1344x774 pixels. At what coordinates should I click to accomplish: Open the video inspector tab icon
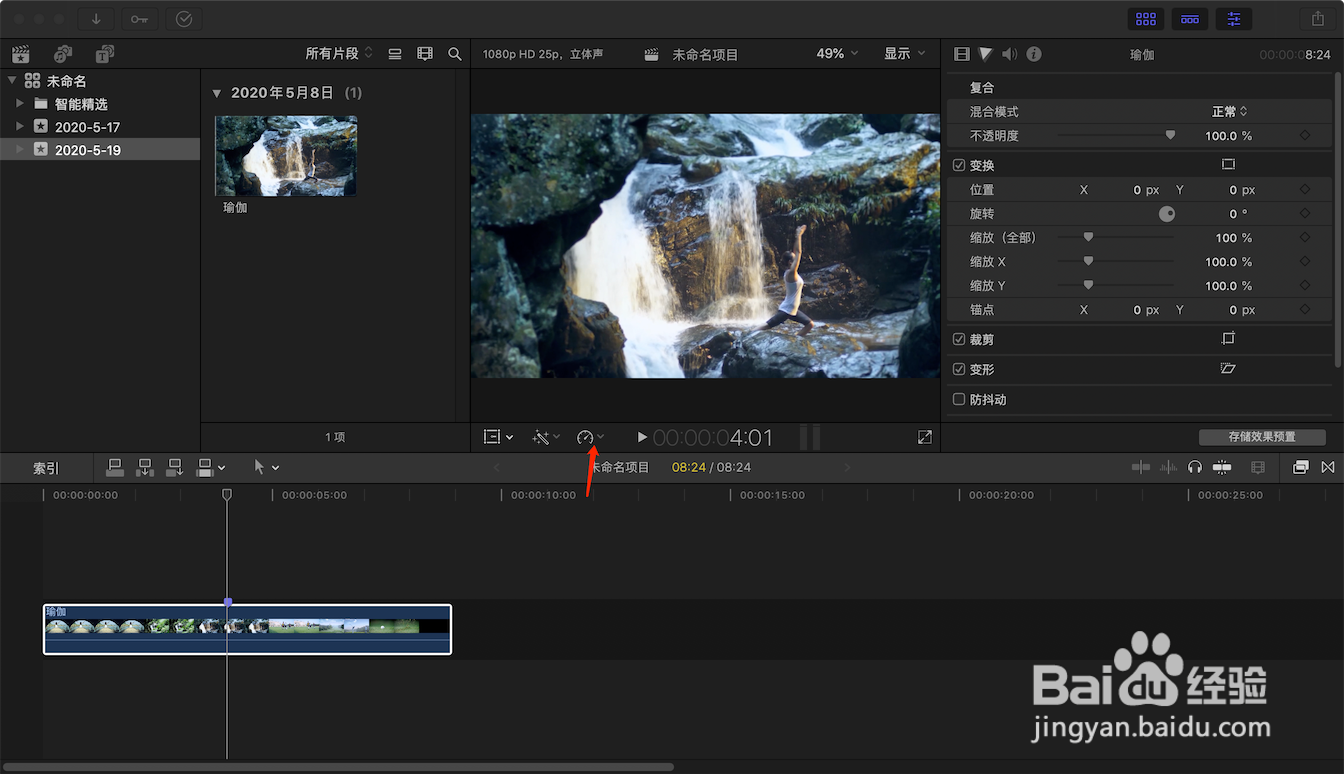point(962,54)
